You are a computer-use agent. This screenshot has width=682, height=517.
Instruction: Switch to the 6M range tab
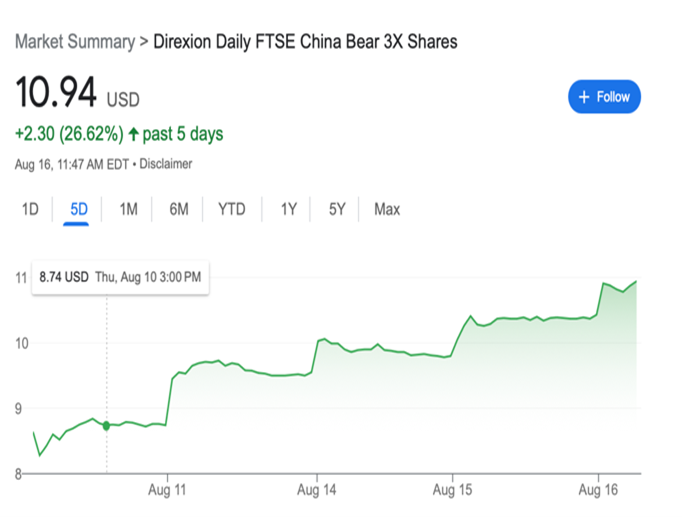tap(179, 209)
